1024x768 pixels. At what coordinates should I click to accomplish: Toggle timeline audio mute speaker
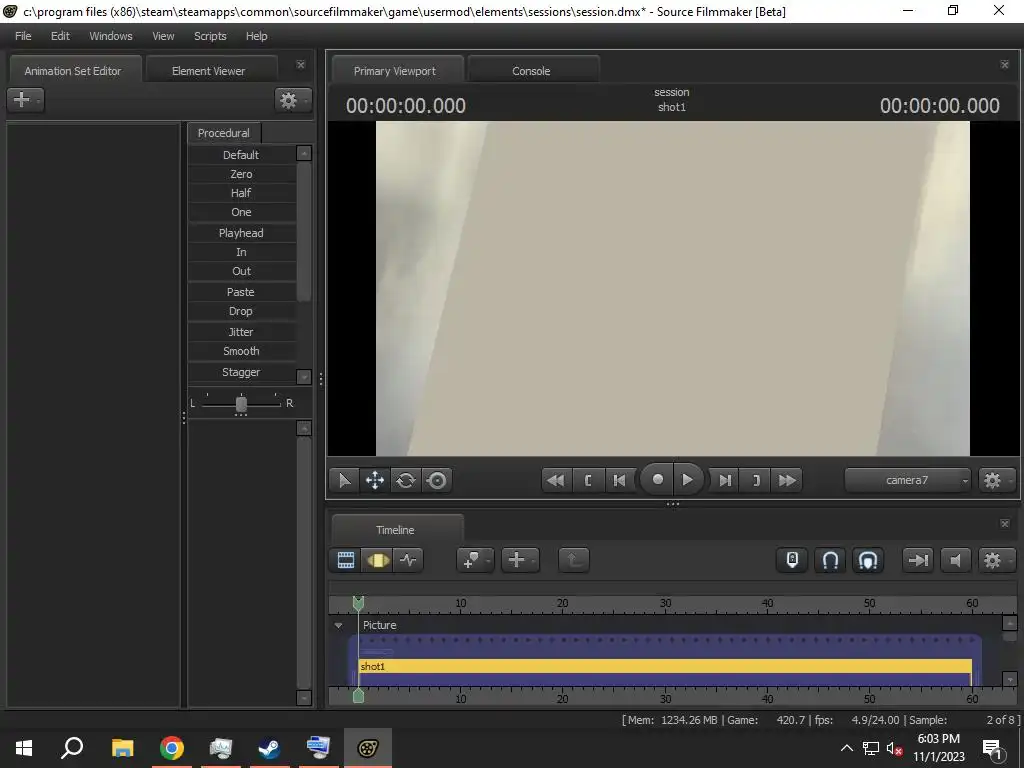click(955, 560)
